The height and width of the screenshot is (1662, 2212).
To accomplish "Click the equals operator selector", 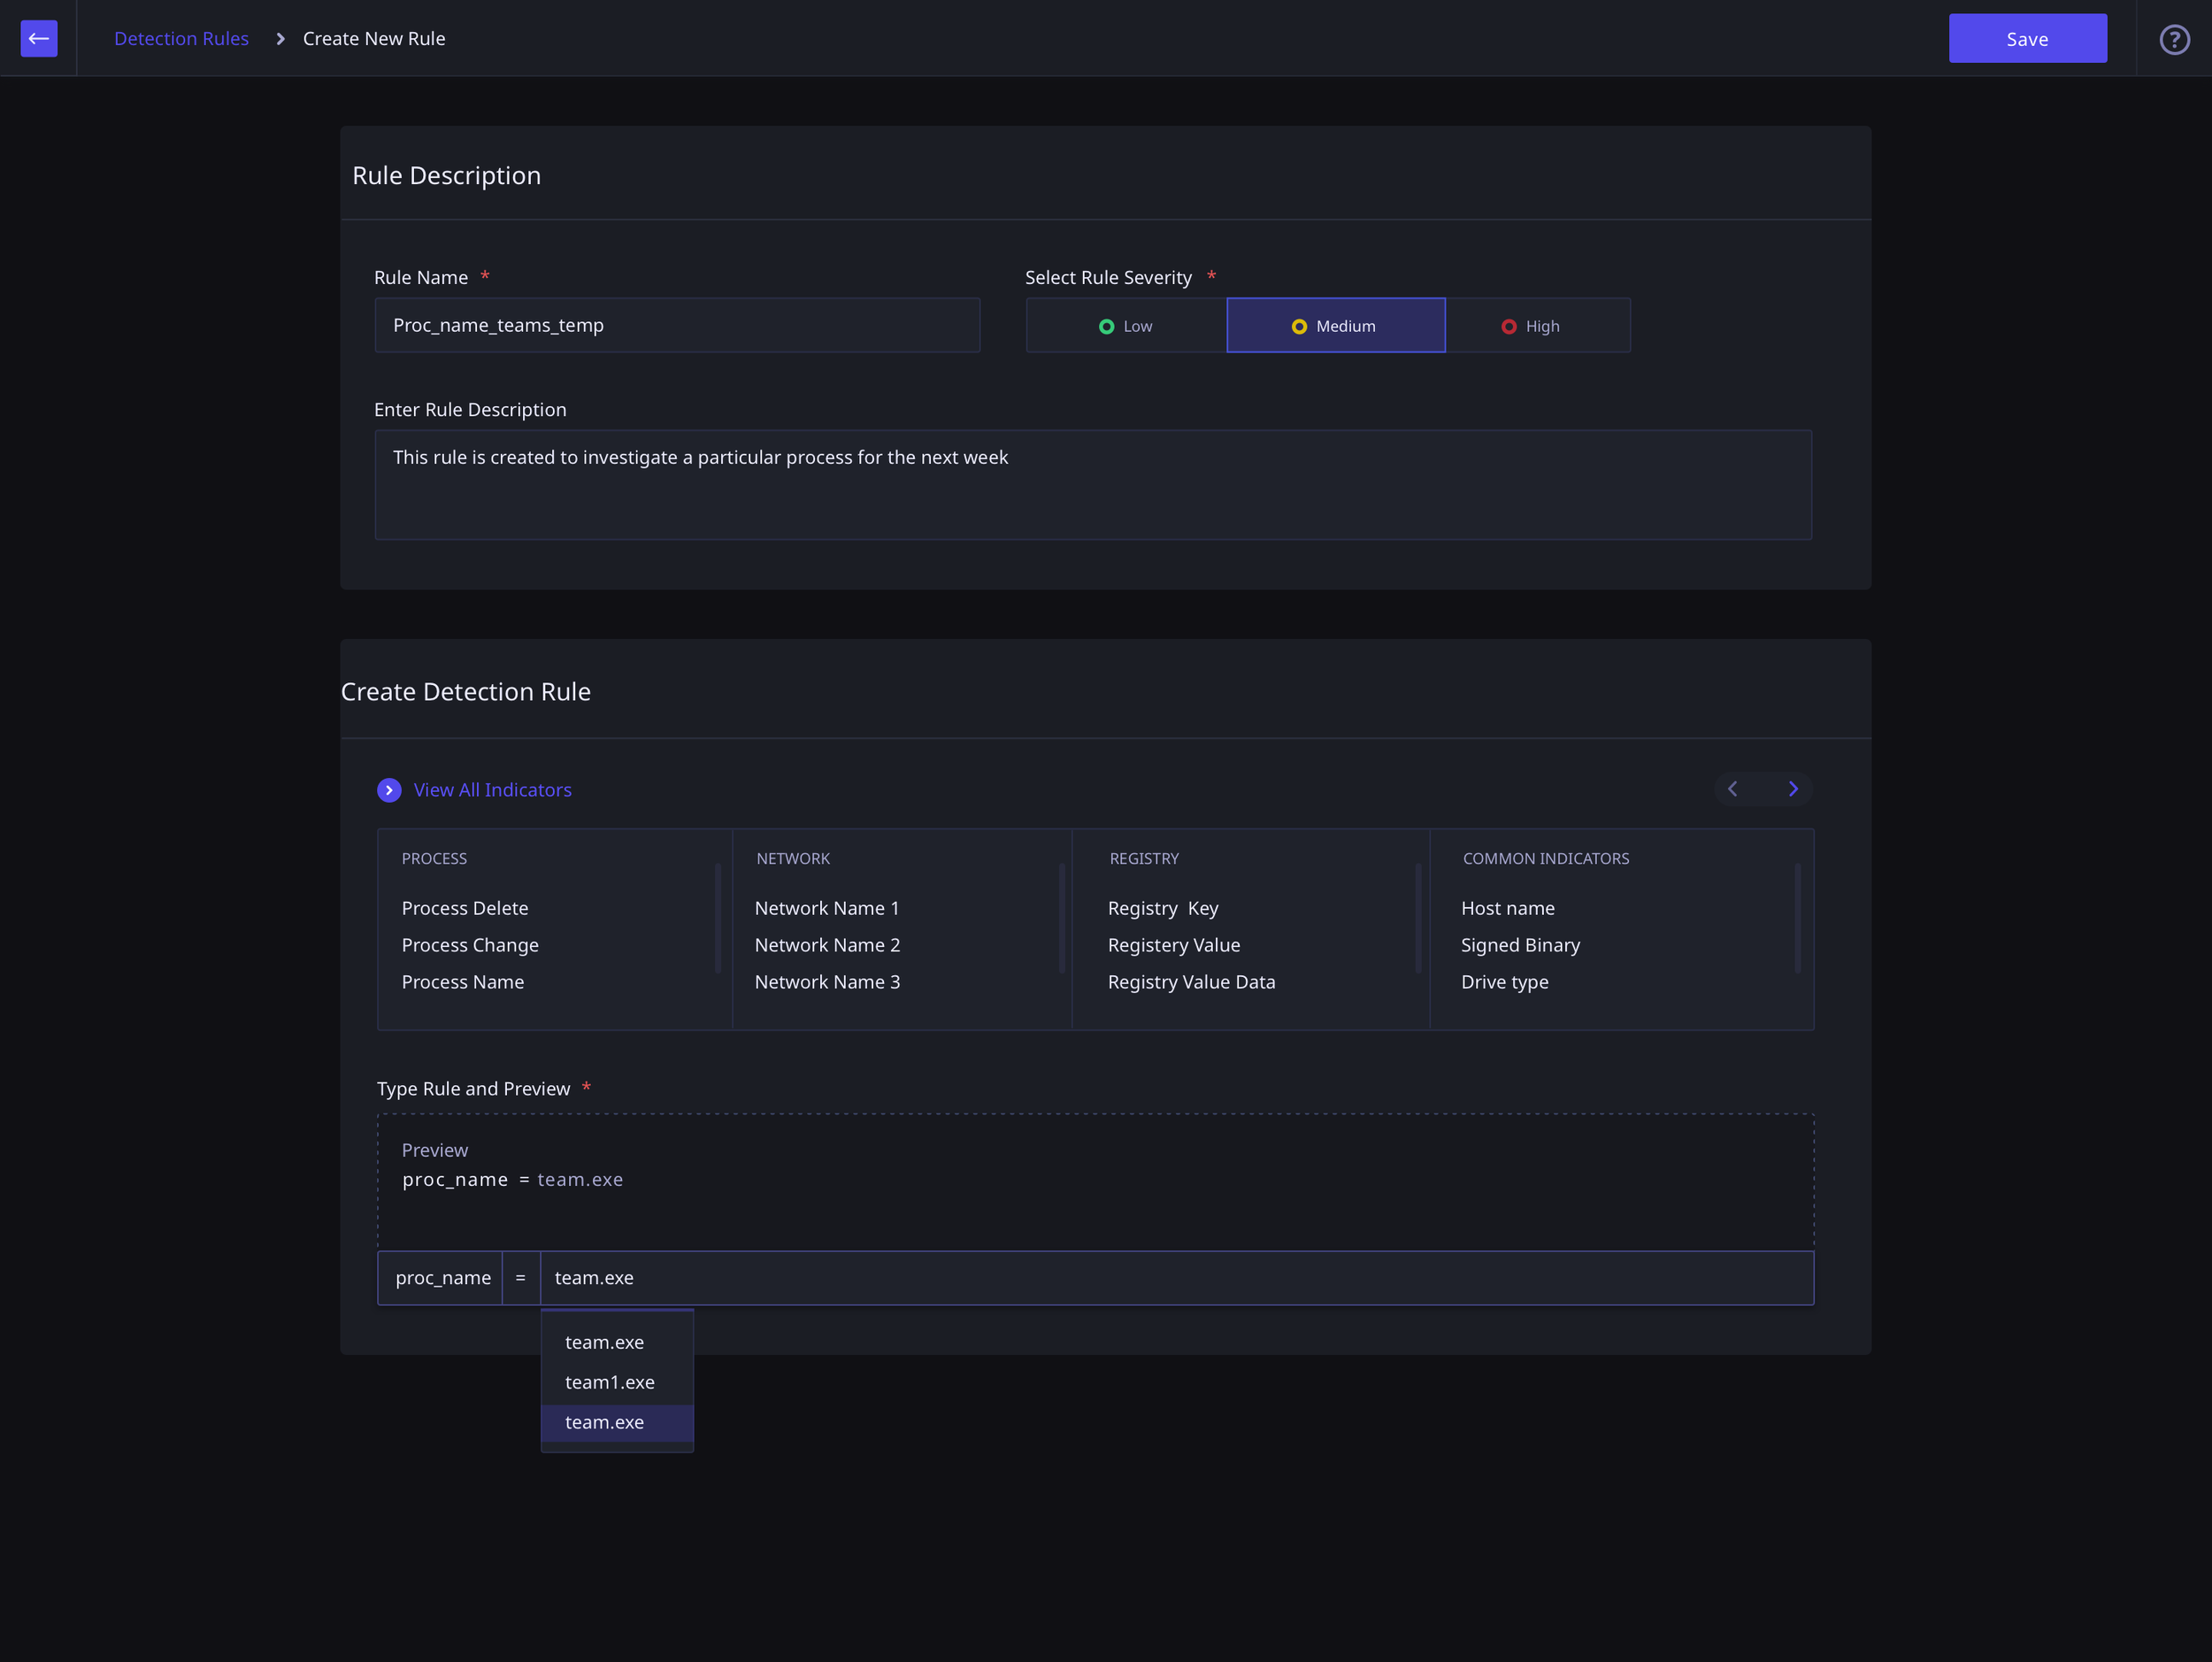I will tap(520, 1278).
